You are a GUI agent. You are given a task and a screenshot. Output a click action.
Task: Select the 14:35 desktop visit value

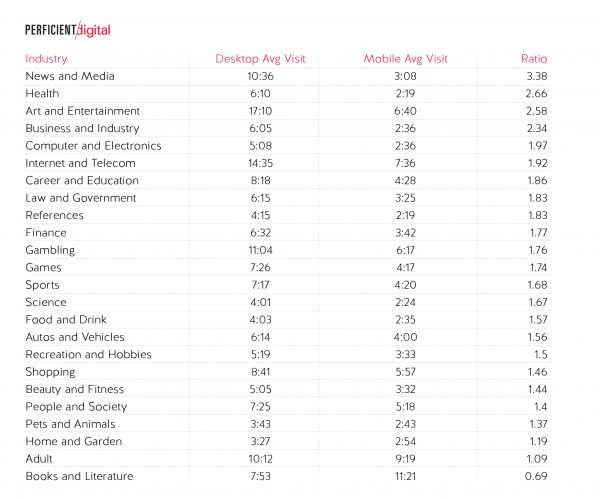[260, 163]
